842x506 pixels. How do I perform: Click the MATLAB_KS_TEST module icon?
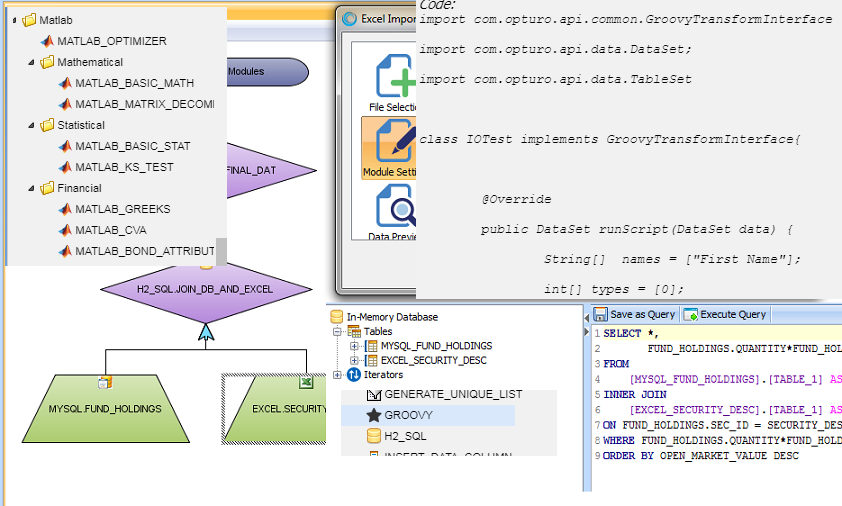coord(65,167)
